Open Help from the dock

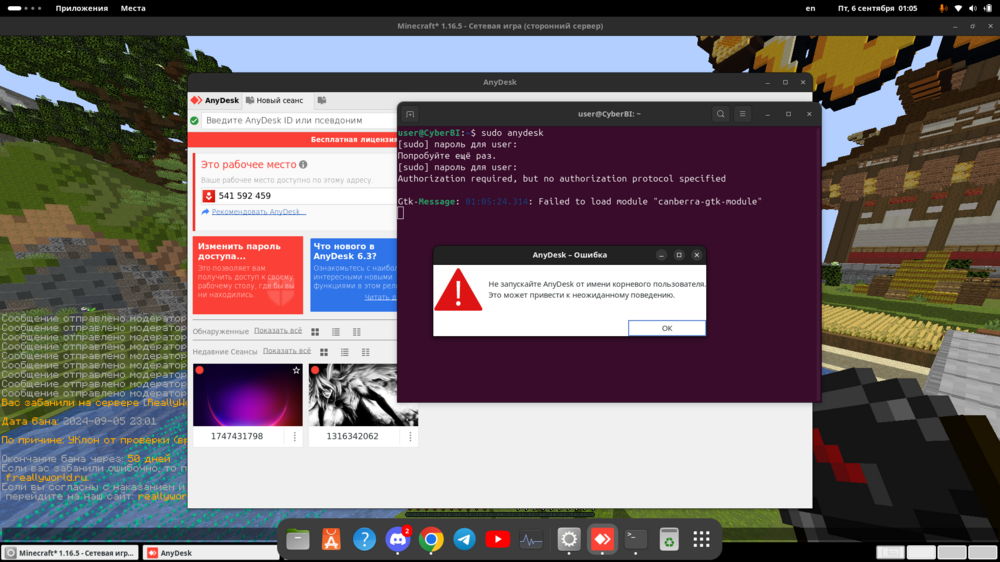(x=364, y=540)
